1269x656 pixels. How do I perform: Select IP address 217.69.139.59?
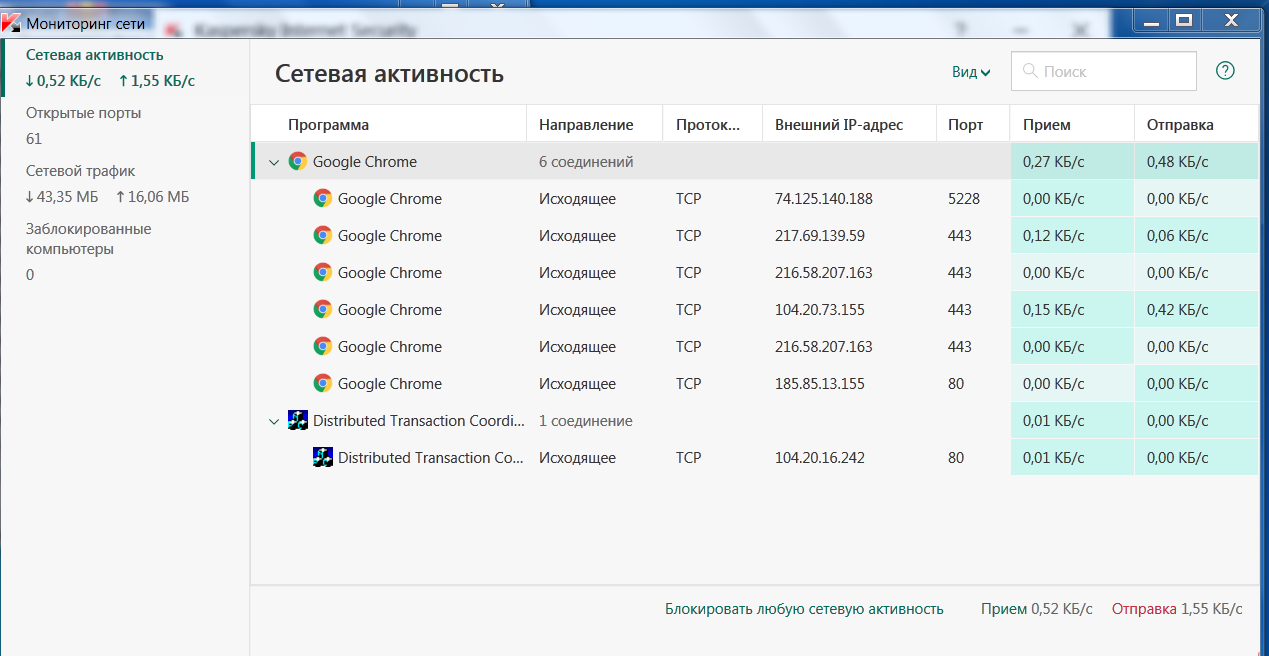(x=820, y=236)
